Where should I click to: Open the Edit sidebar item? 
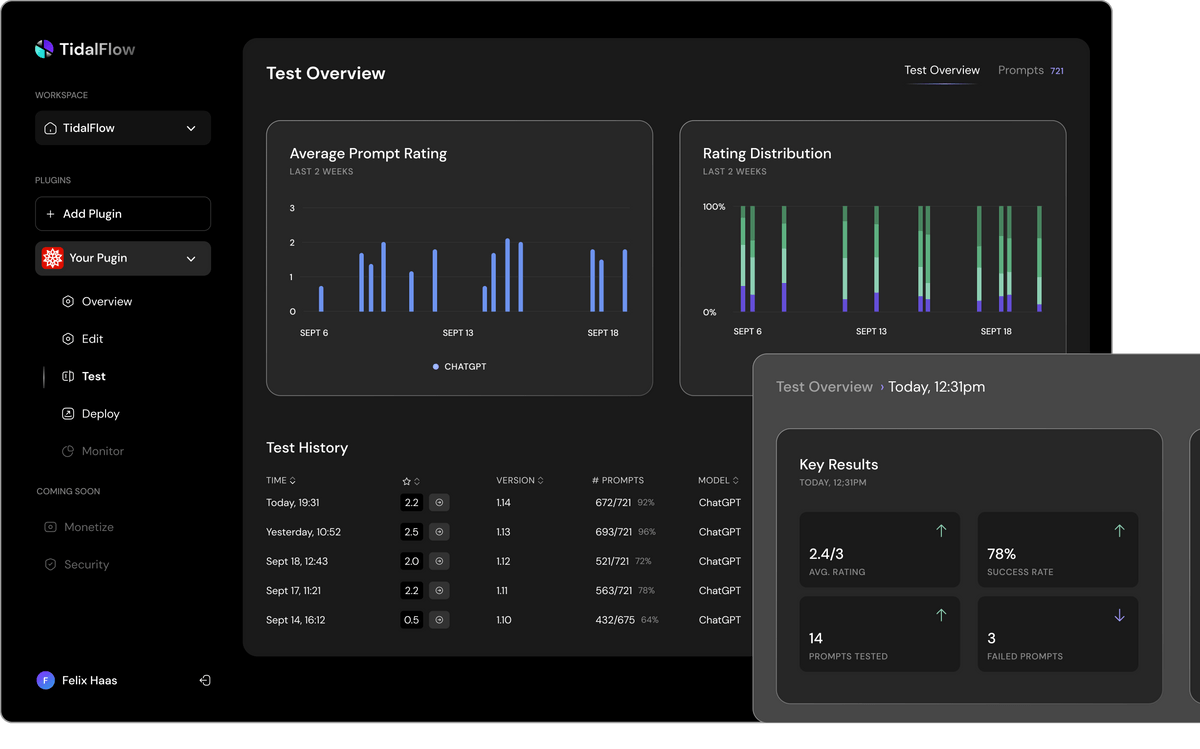(x=92, y=339)
